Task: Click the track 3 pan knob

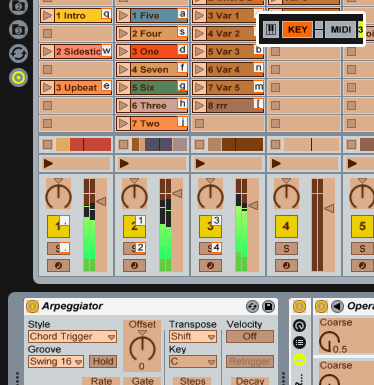Action: click(210, 196)
